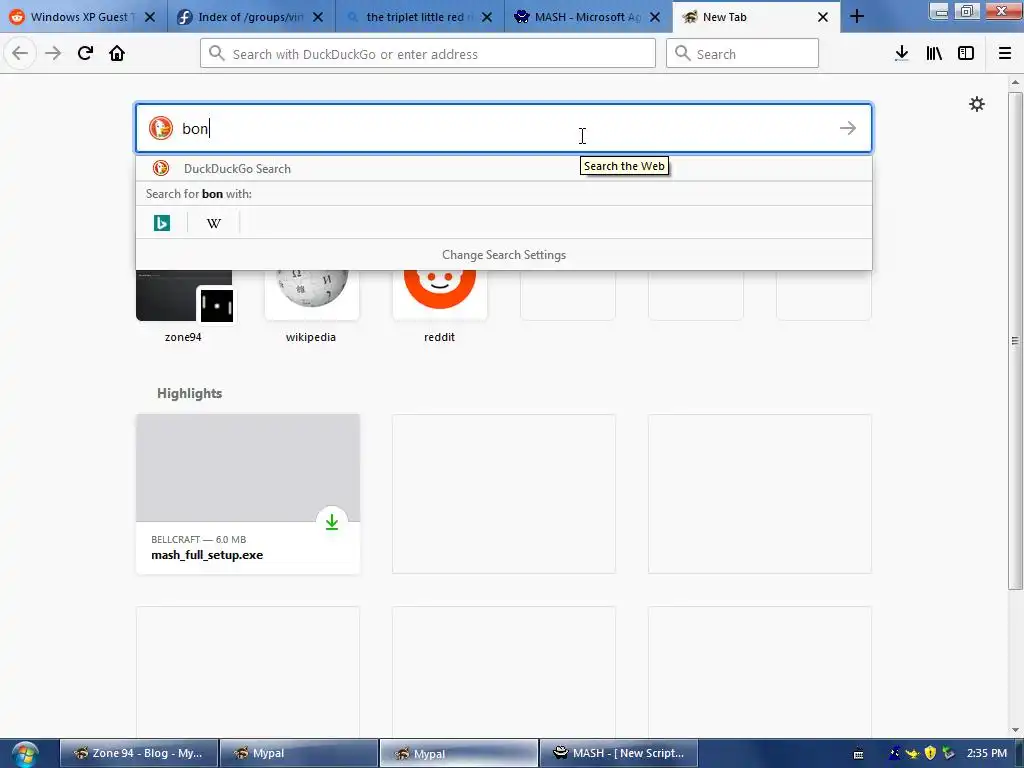Click the keyboard icon in system tray
Image resolution: width=1024 pixels, height=768 pixels.
point(858,754)
